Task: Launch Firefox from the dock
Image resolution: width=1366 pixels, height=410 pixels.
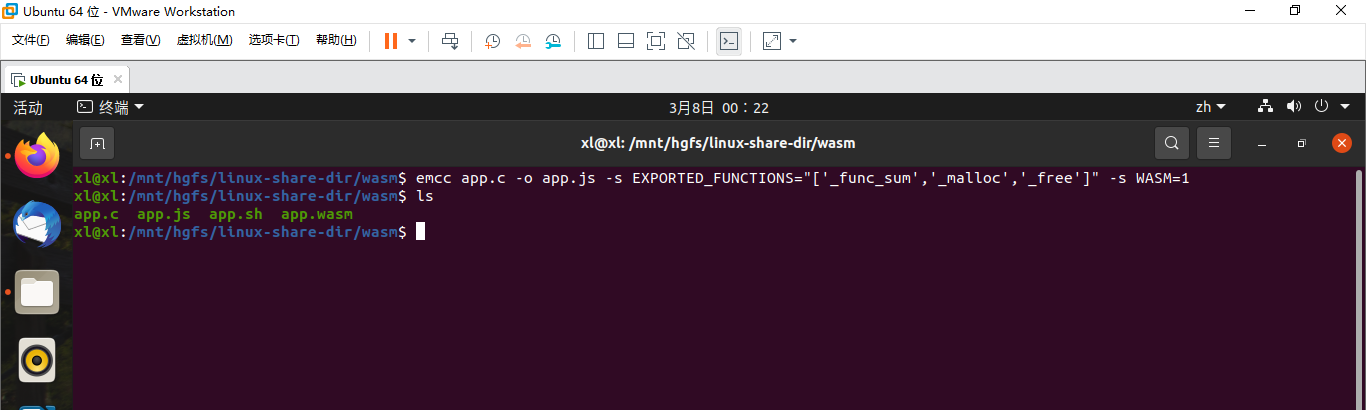Action: click(37, 155)
